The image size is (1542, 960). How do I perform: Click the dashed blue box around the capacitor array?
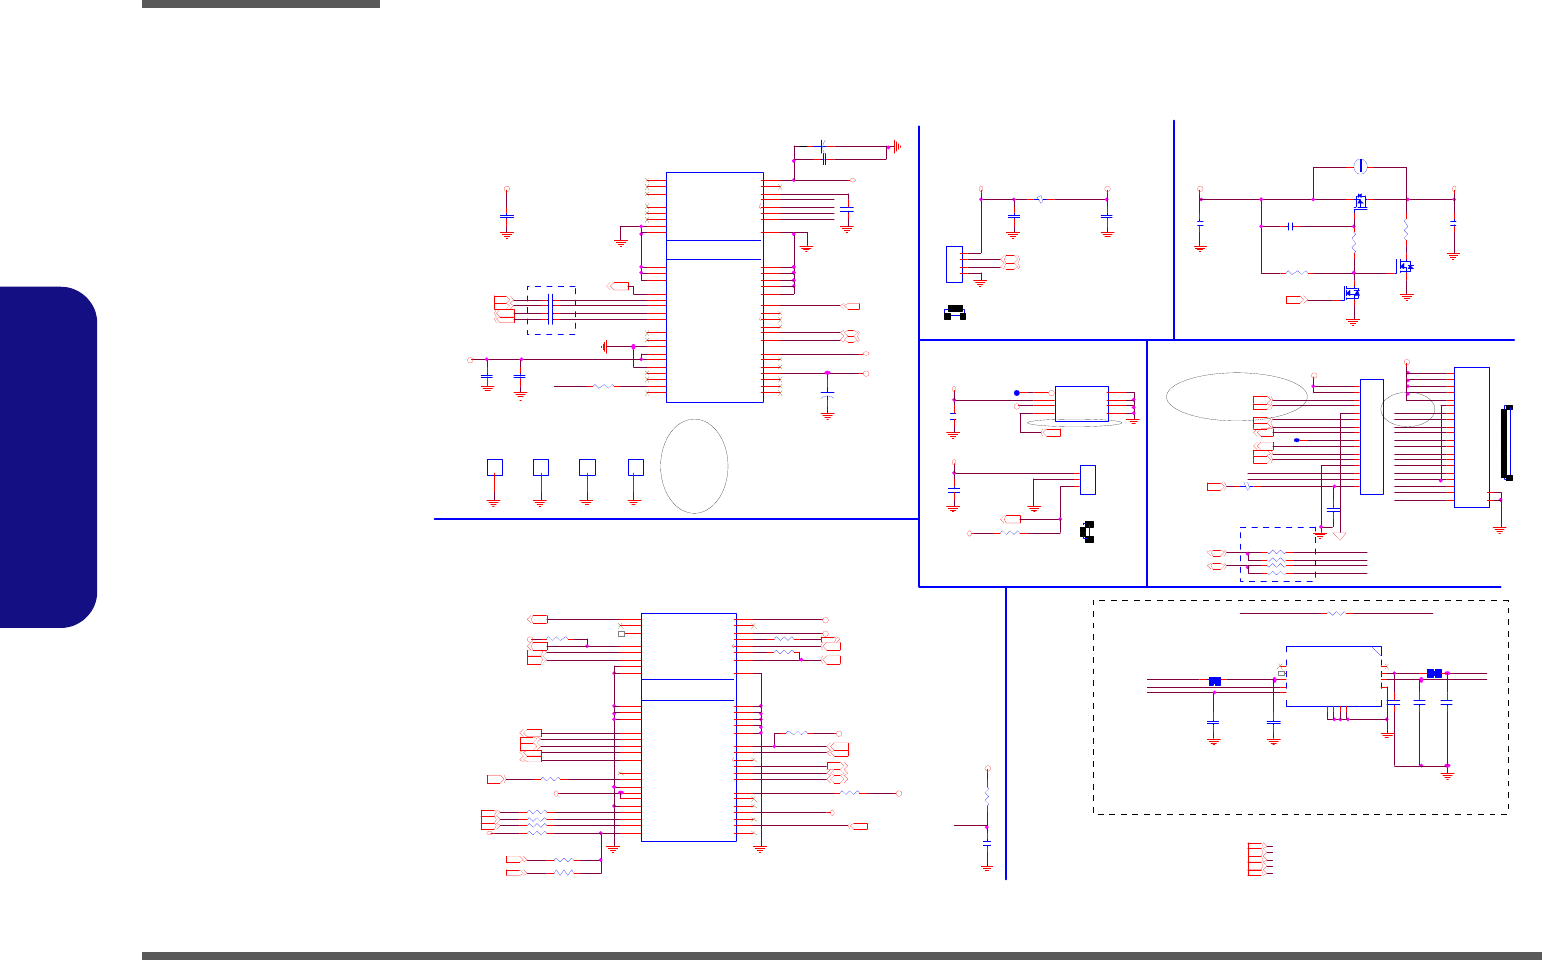pos(551,310)
